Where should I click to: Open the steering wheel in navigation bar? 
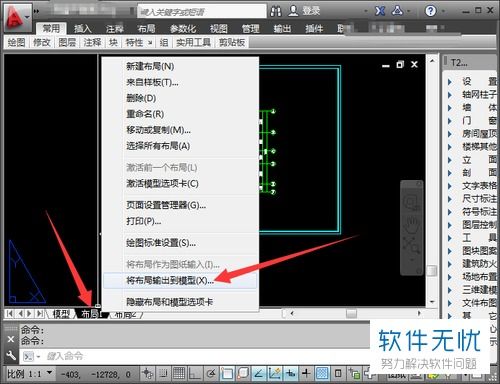click(411, 202)
